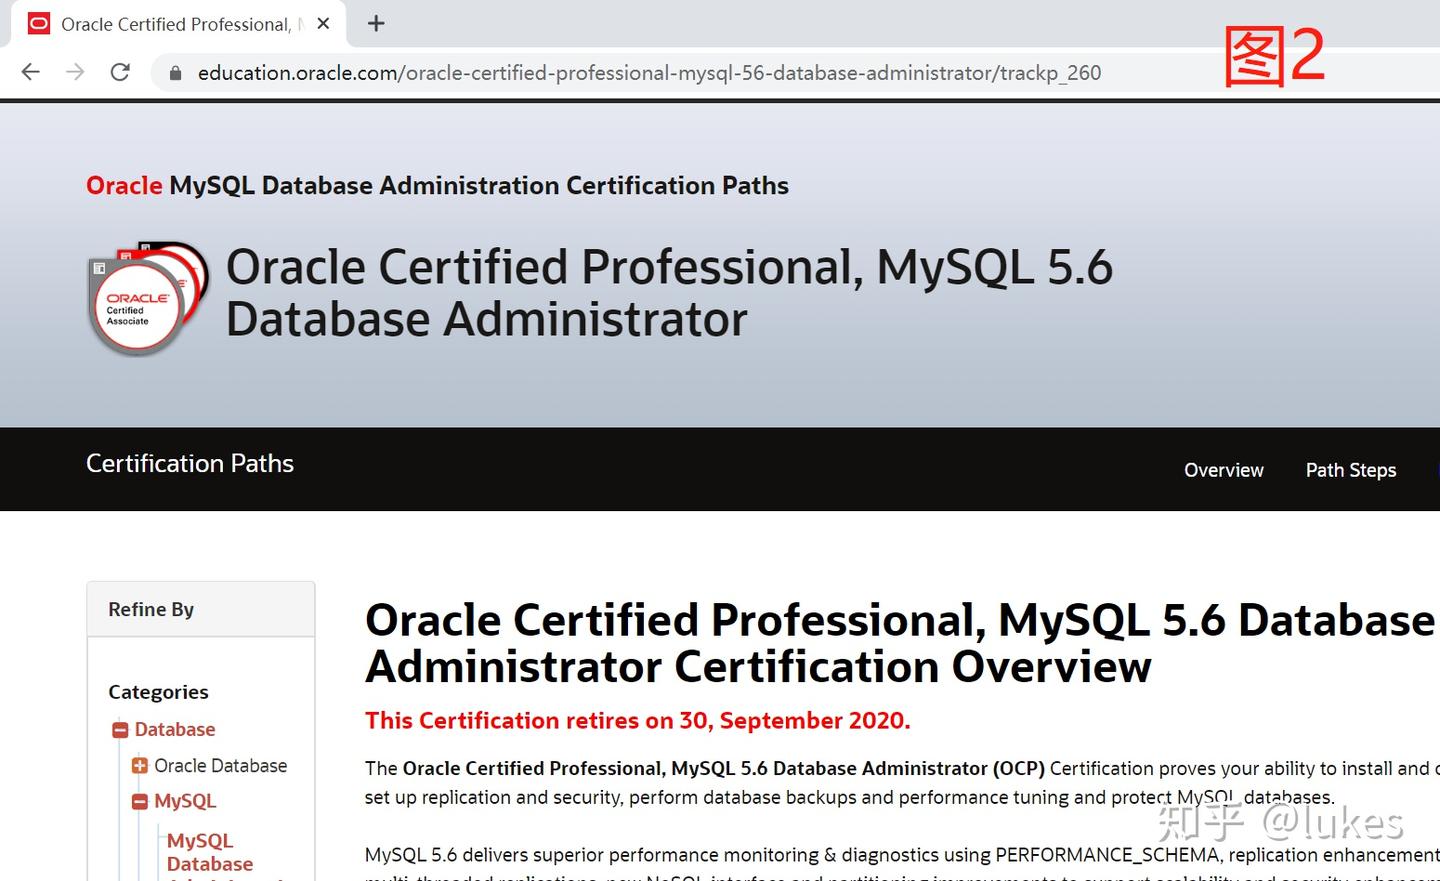The image size is (1440, 881).
Task: Click the browser back arrow icon
Action: tap(29, 71)
